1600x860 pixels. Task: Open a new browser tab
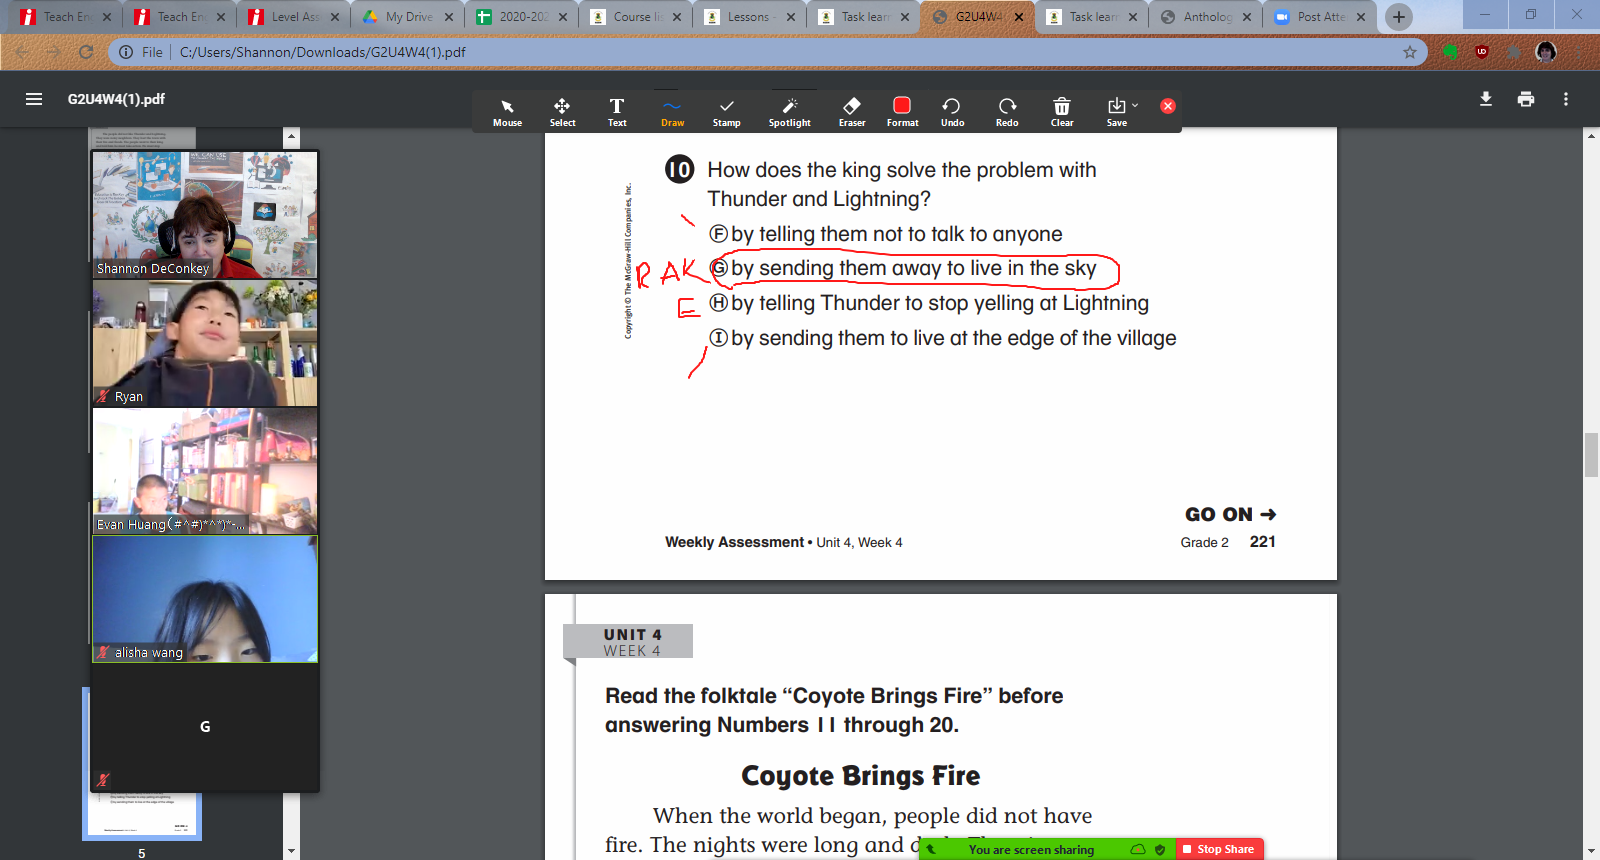(1399, 17)
